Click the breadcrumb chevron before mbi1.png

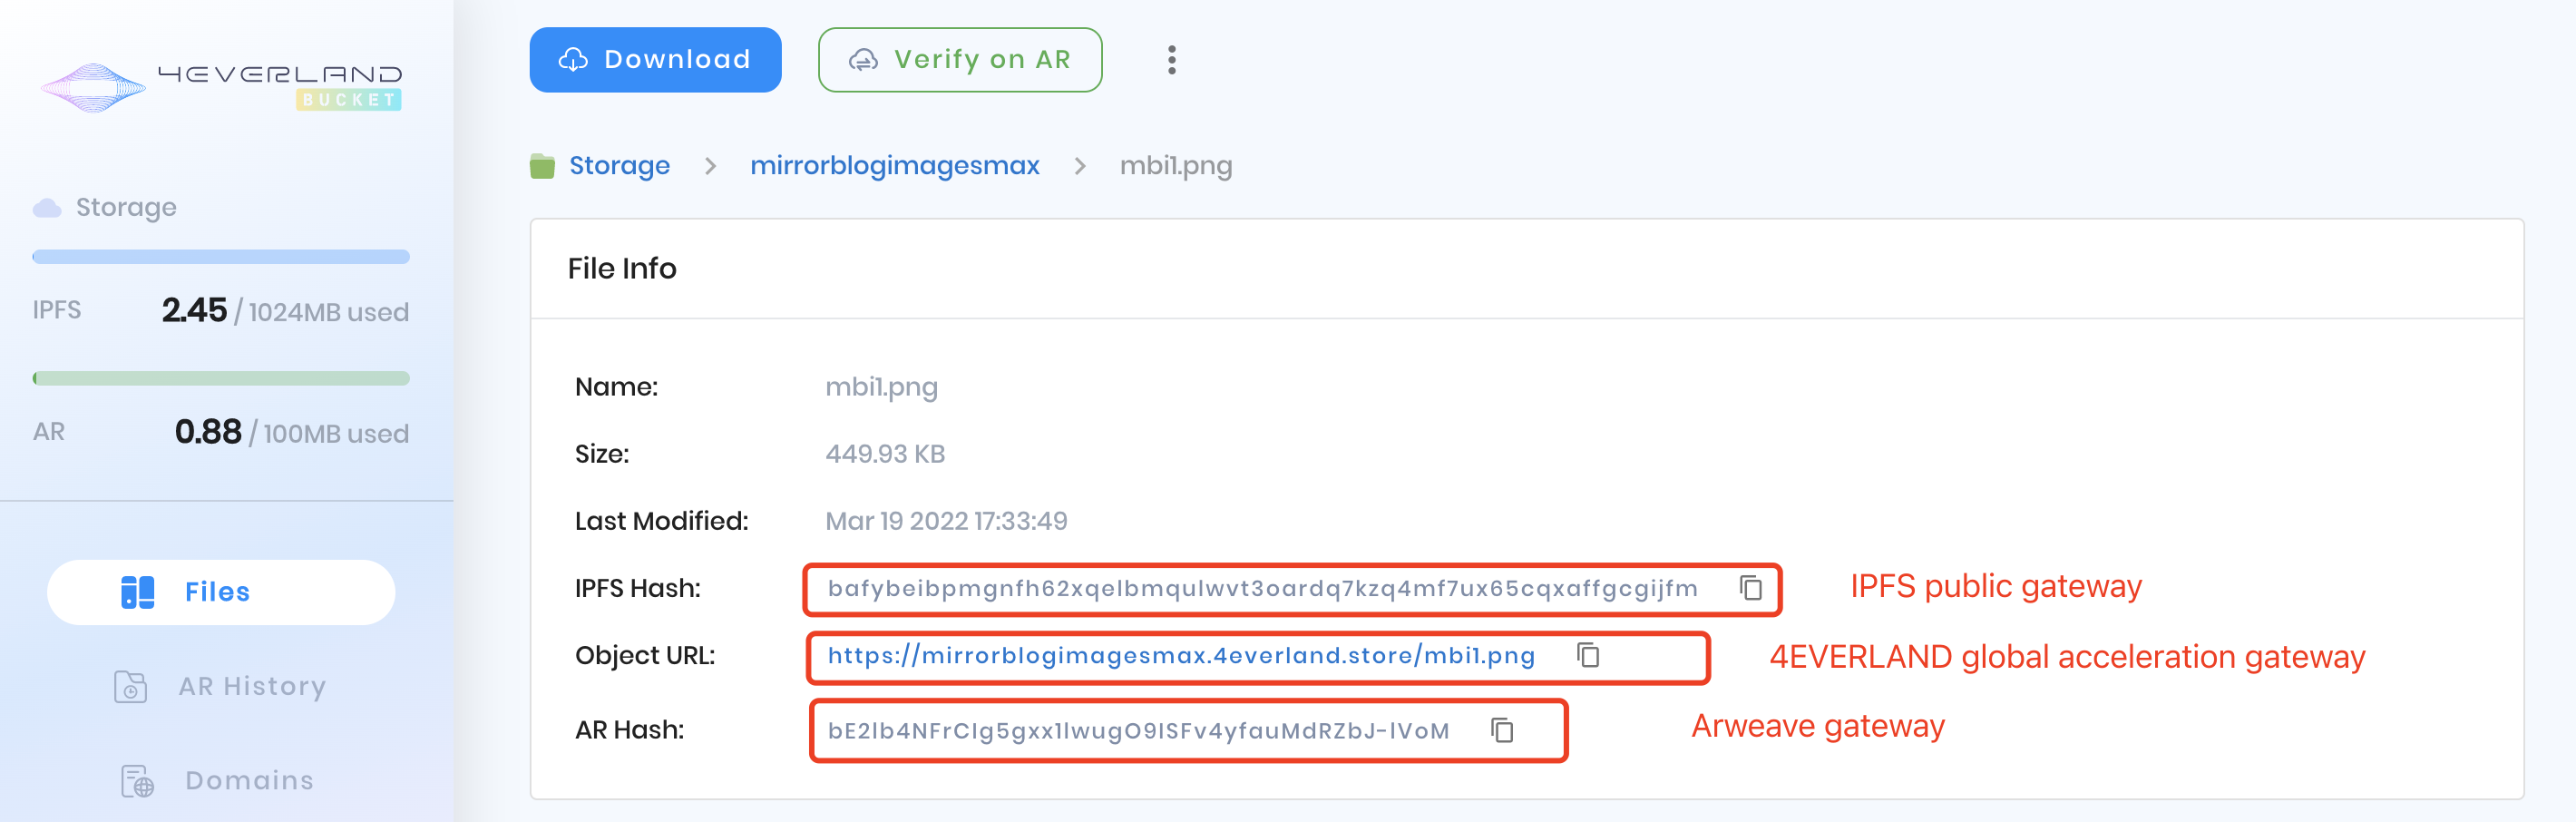click(1079, 166)
